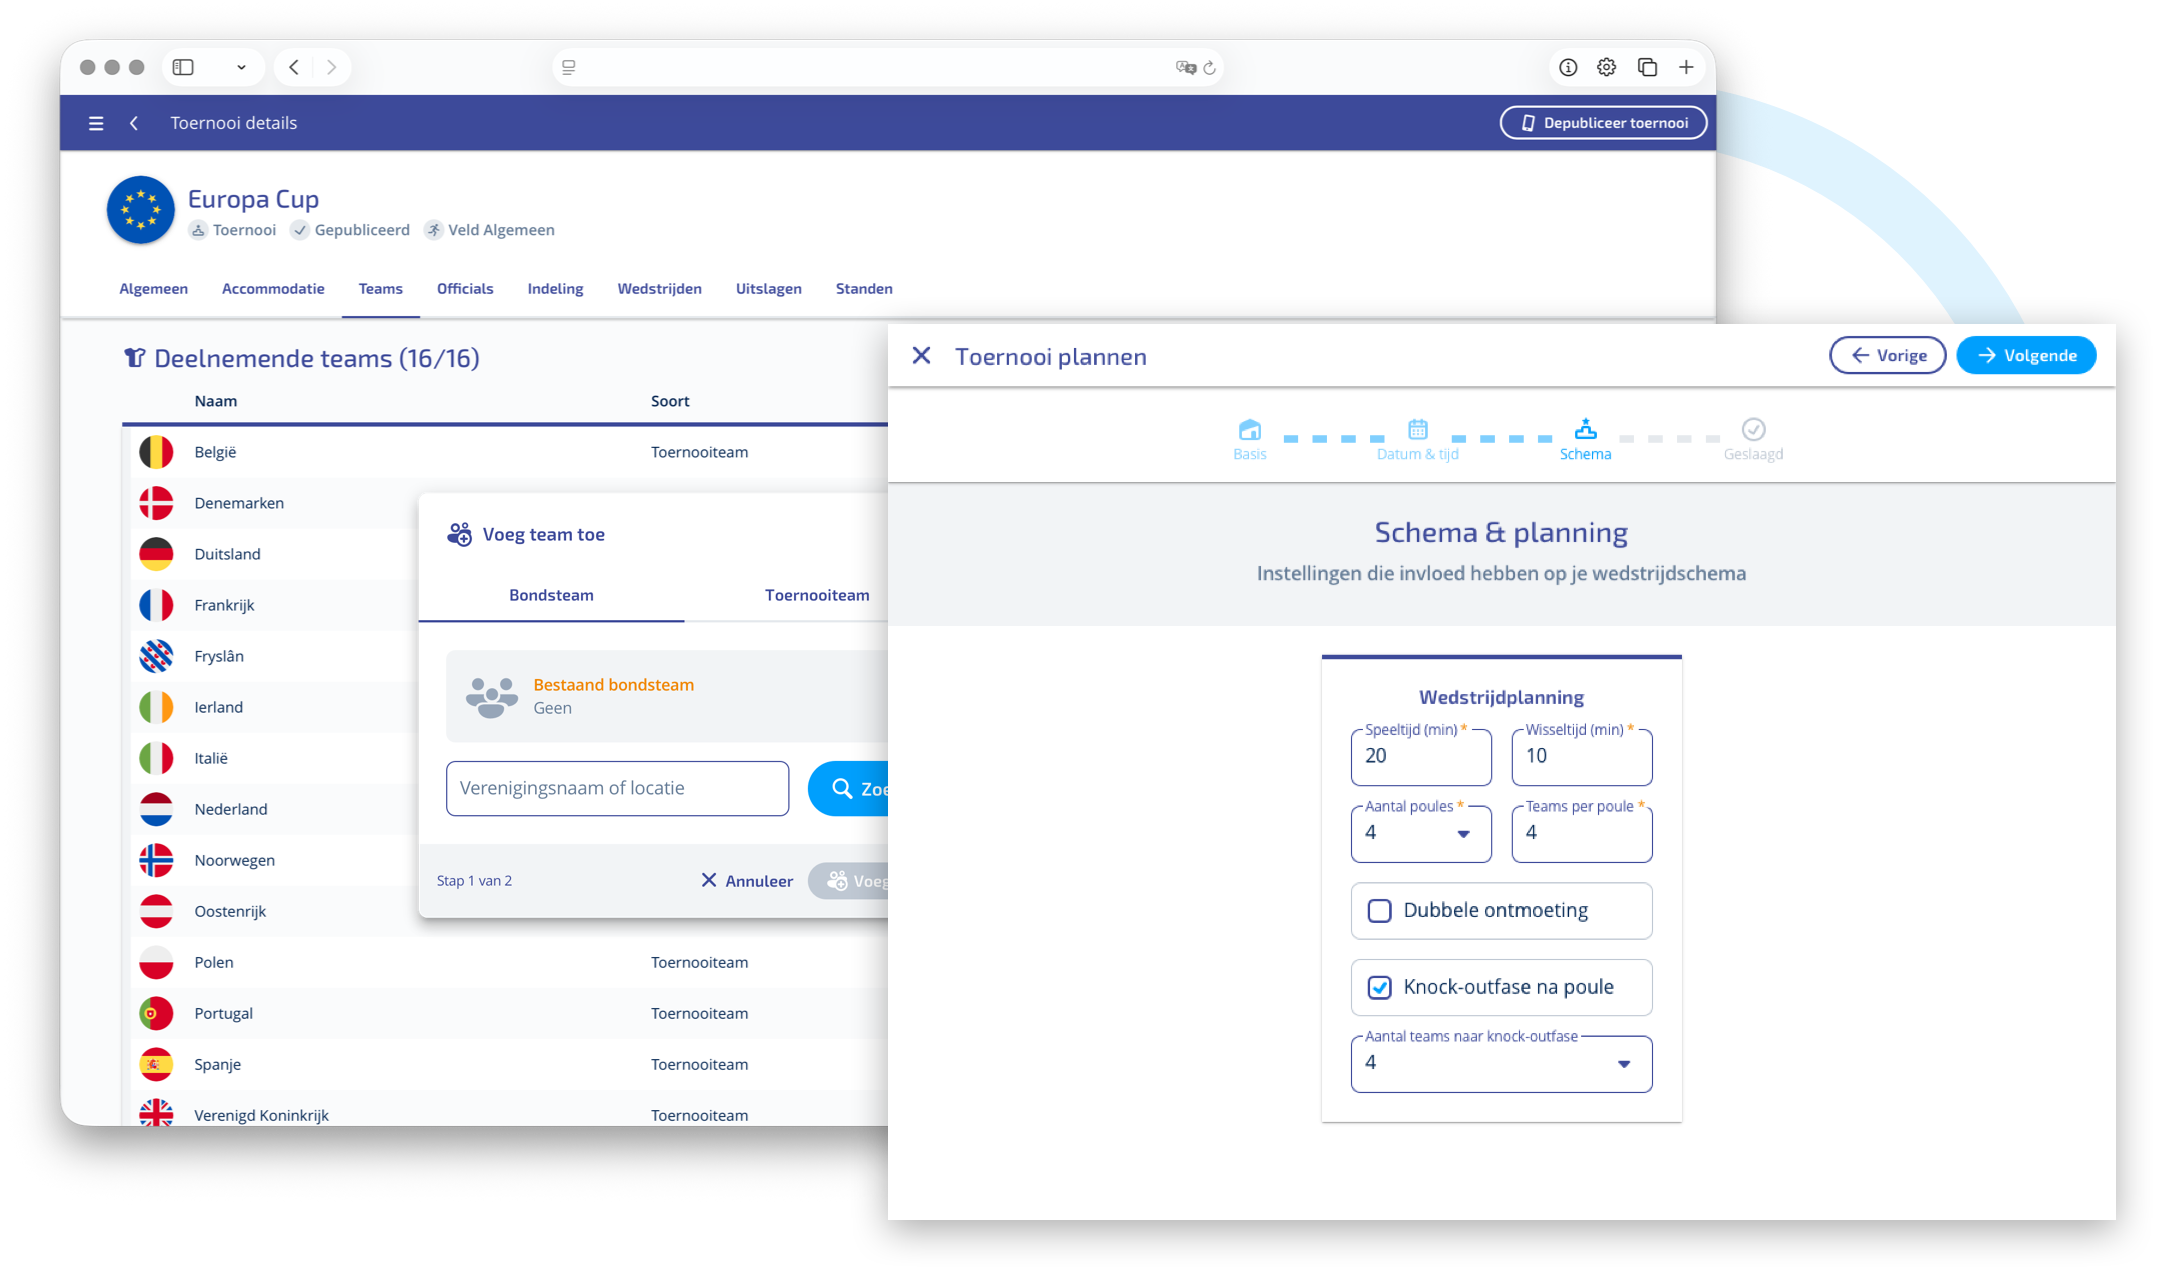Image resolution: width=2160 pixels, height=1272 pixels.
Task: Click the Datum & tijd calendar step icon
Action: 1417,430
